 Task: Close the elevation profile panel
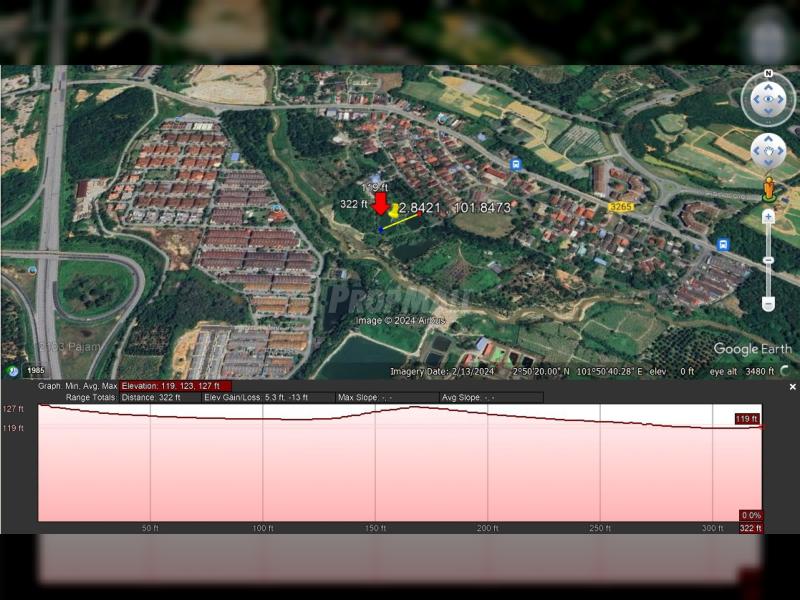792,387
